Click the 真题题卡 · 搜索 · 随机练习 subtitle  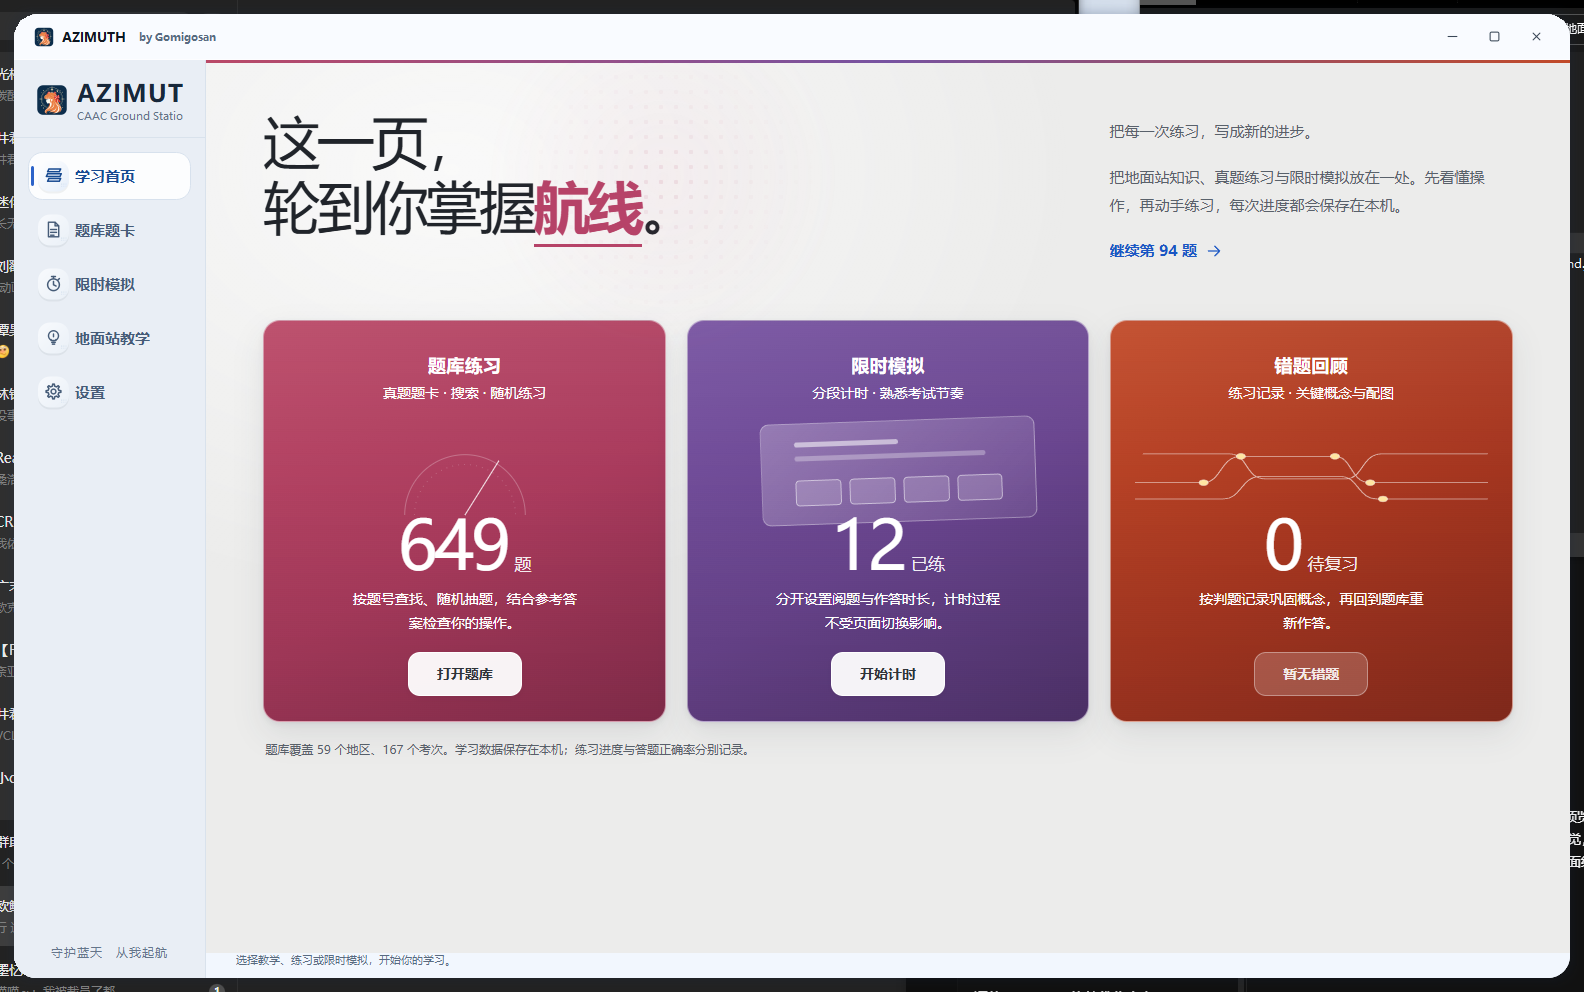464,393
